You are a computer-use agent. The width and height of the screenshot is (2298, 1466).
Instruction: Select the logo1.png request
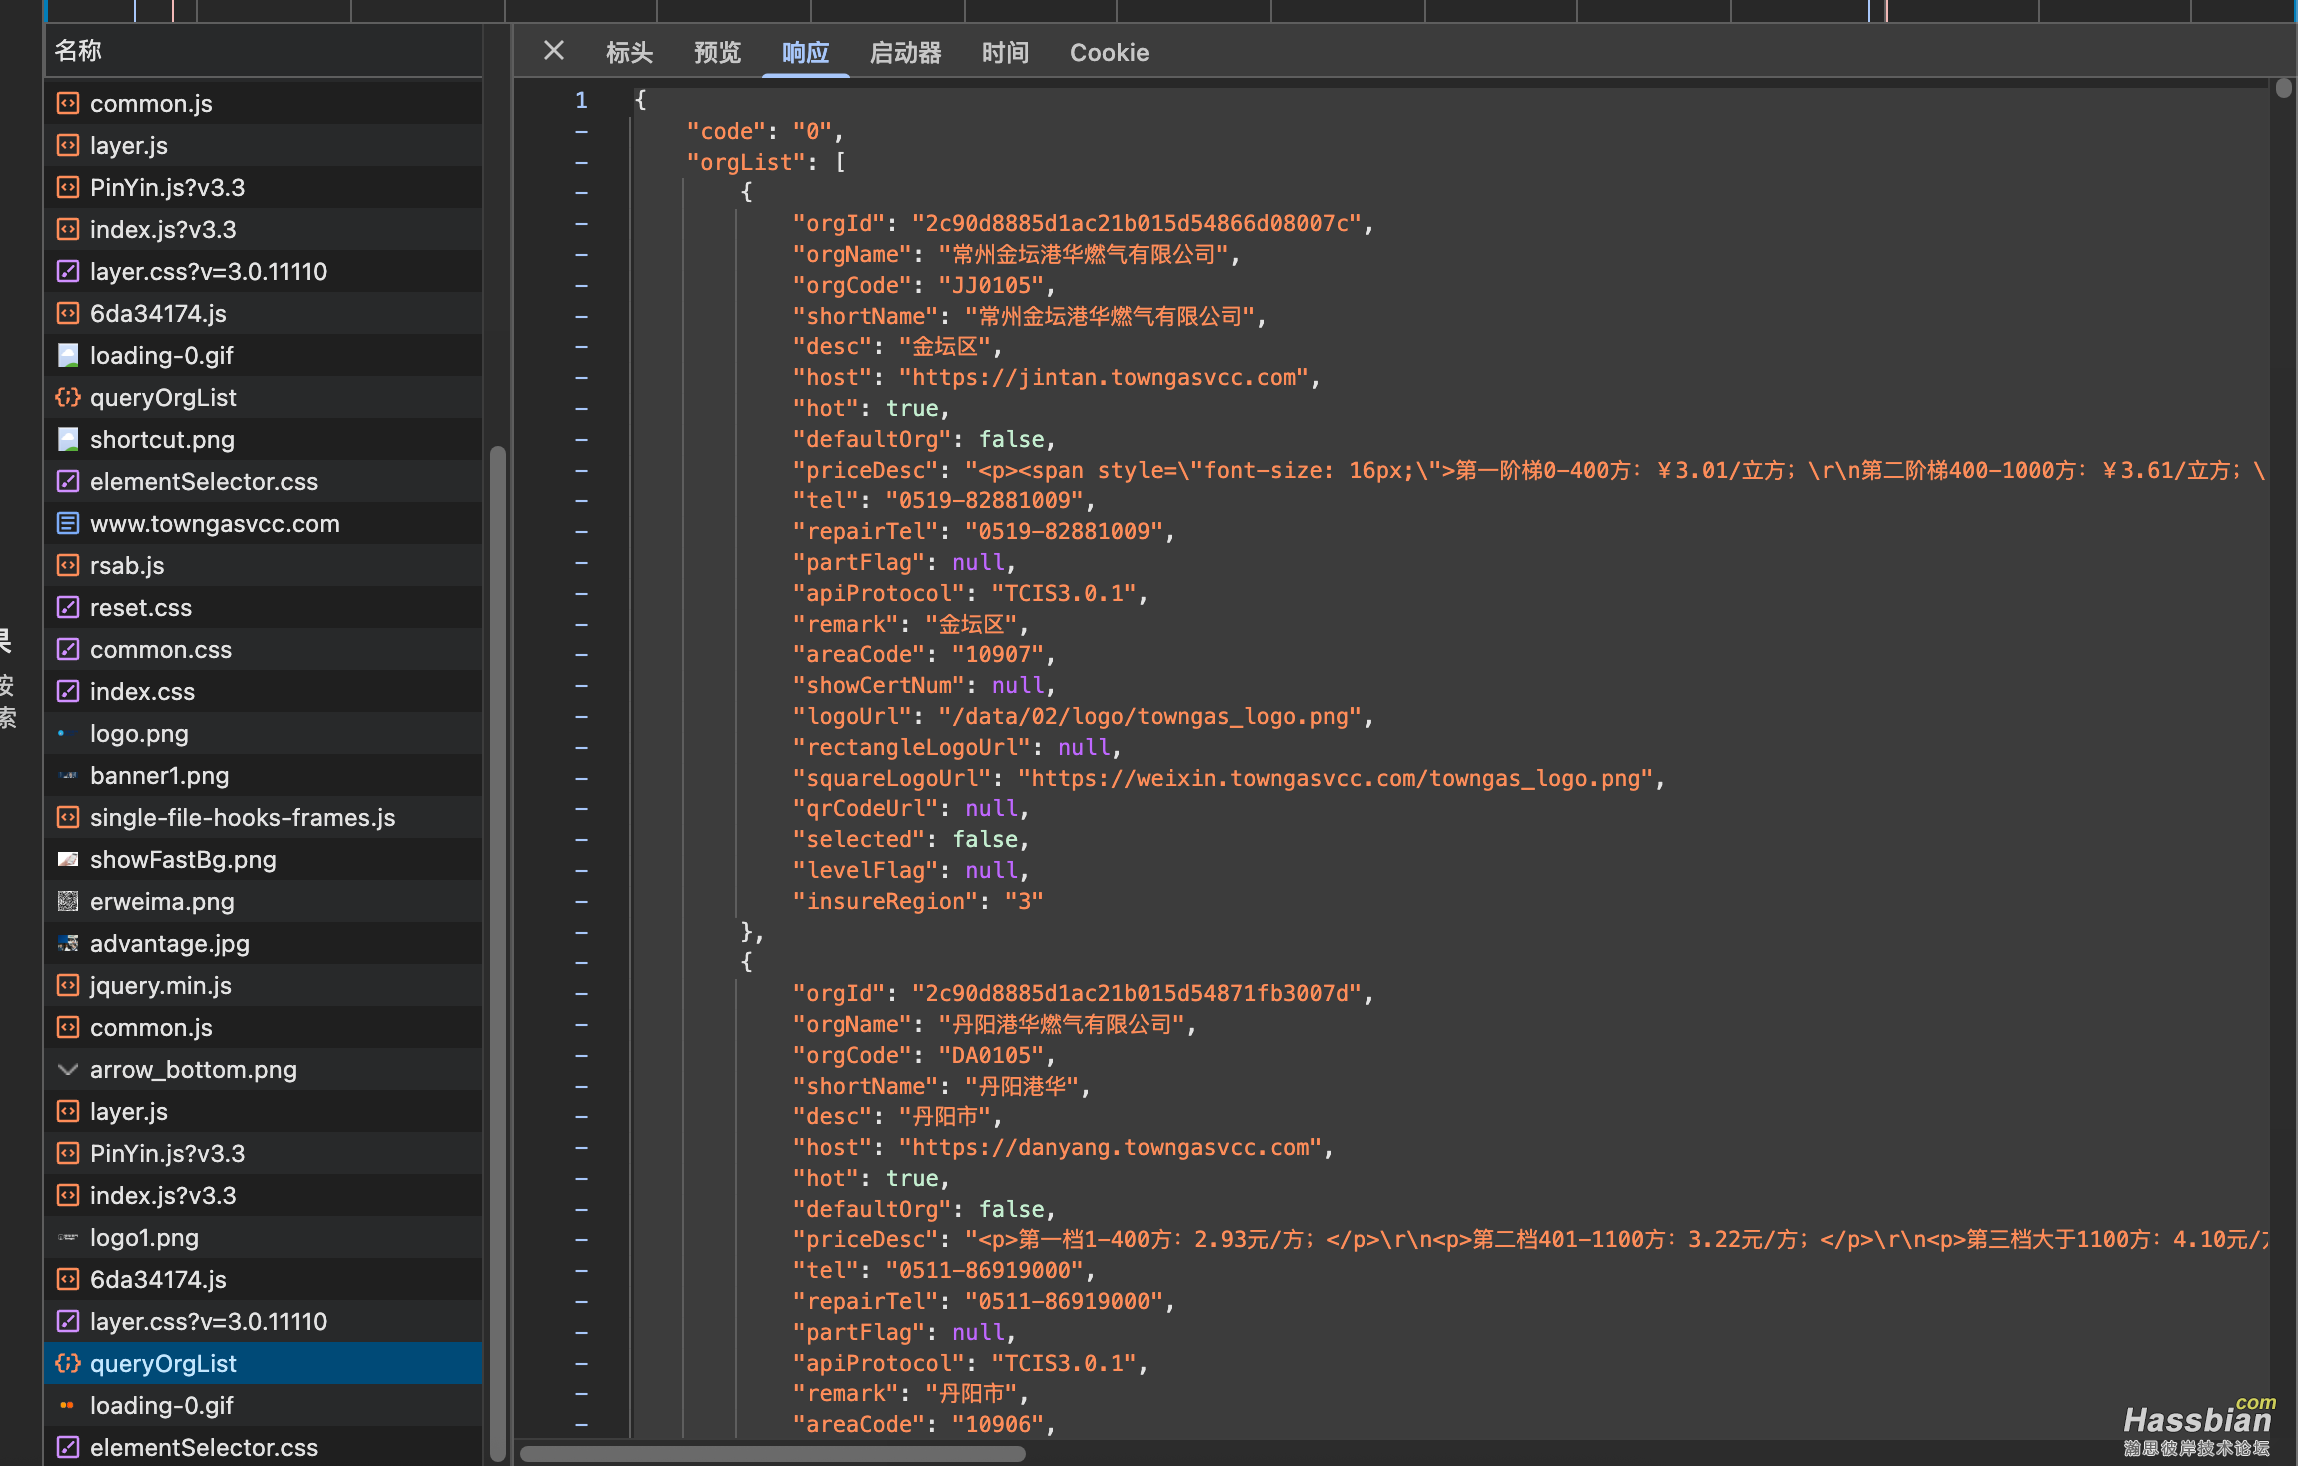click(x=264, y=1237)
